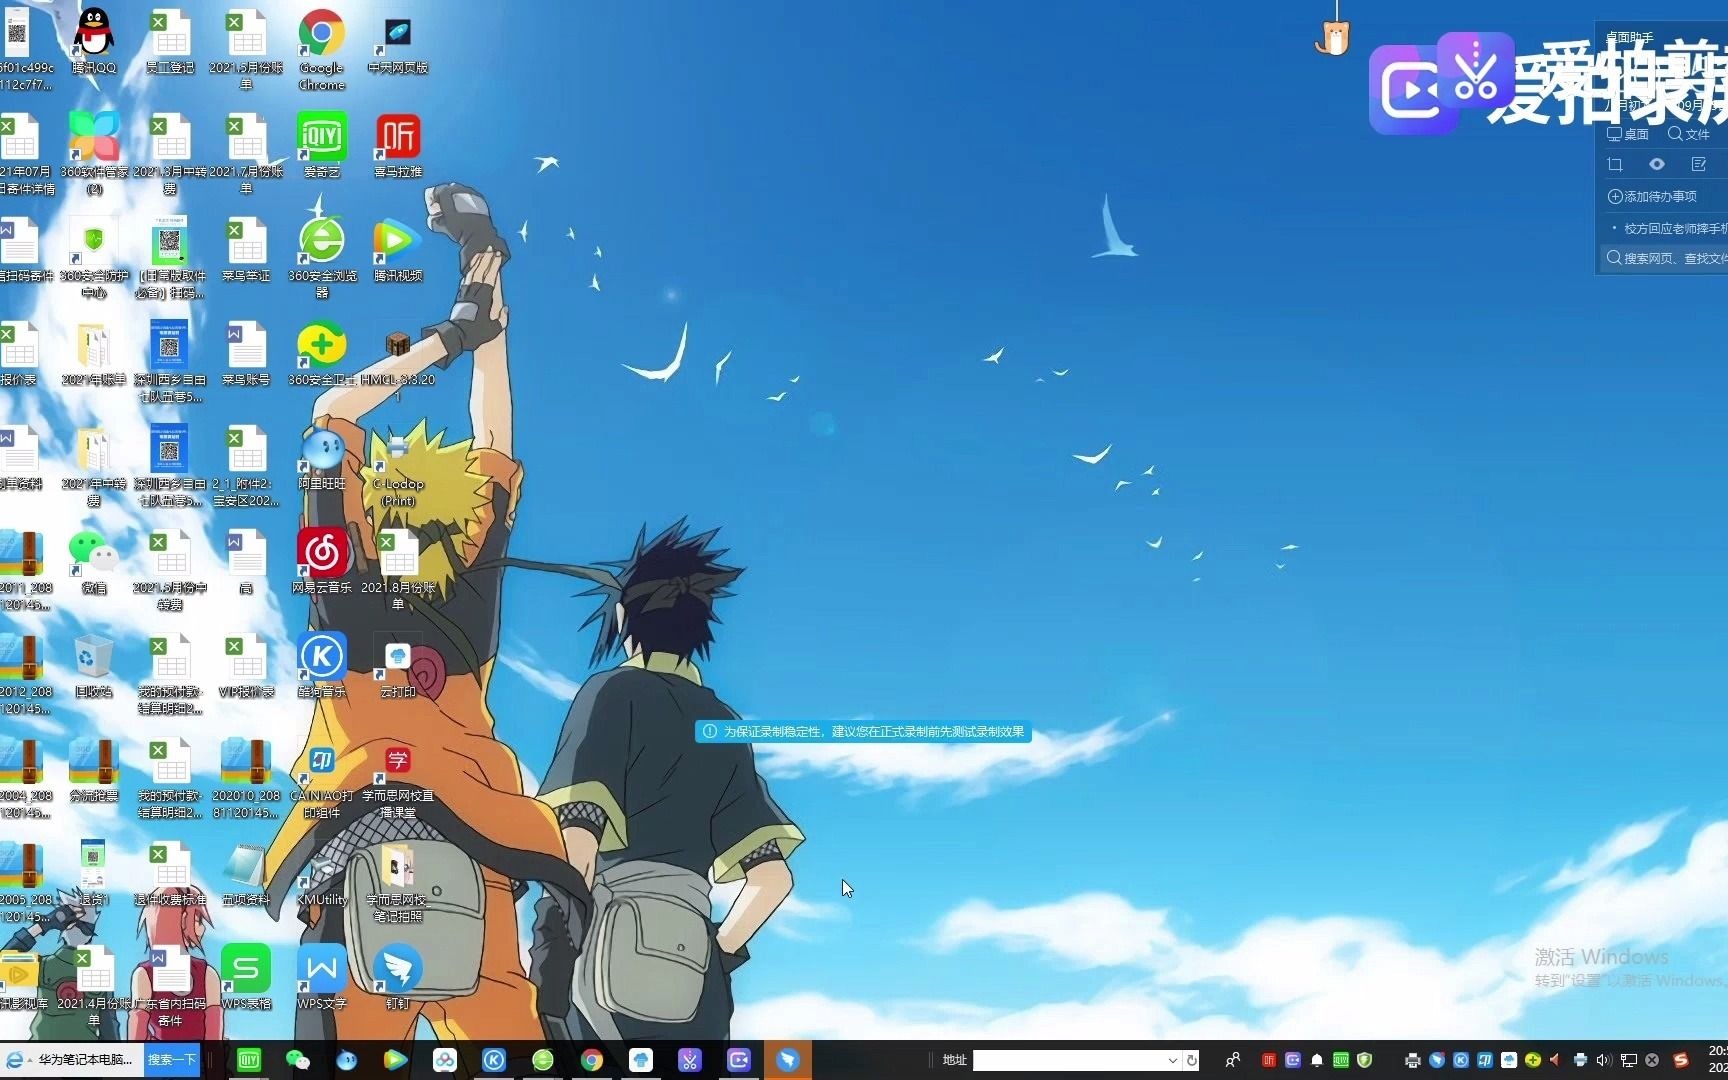This screenshot has height=1080, width=1728.
Task: Open the WPS文字 desktop shortcut
Action: (x=321, y=978)
